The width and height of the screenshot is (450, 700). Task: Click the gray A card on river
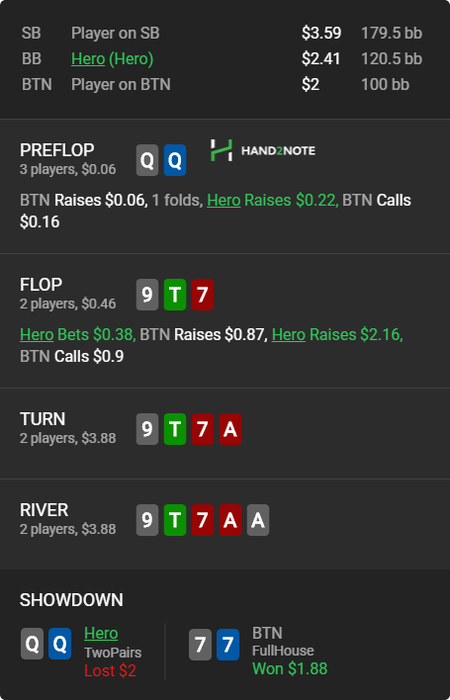coord(258,520)
